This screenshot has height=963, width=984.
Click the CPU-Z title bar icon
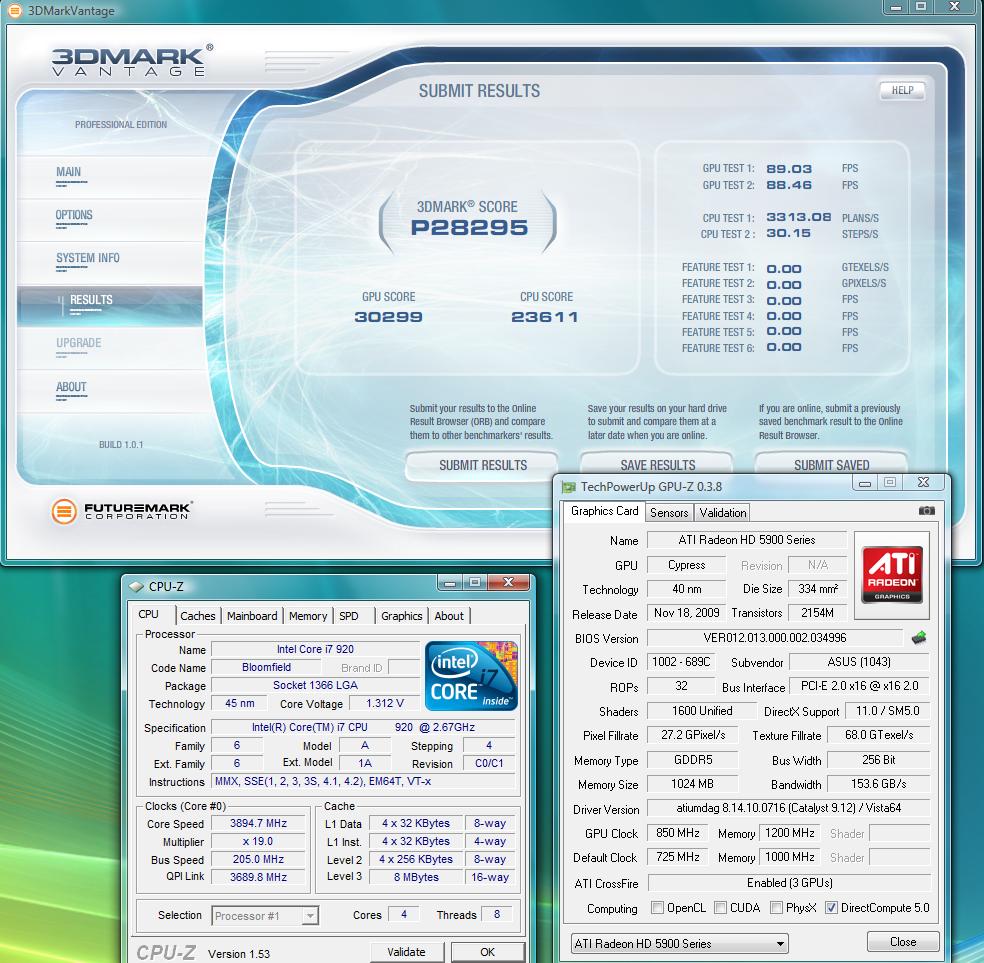tap(136, 587)
